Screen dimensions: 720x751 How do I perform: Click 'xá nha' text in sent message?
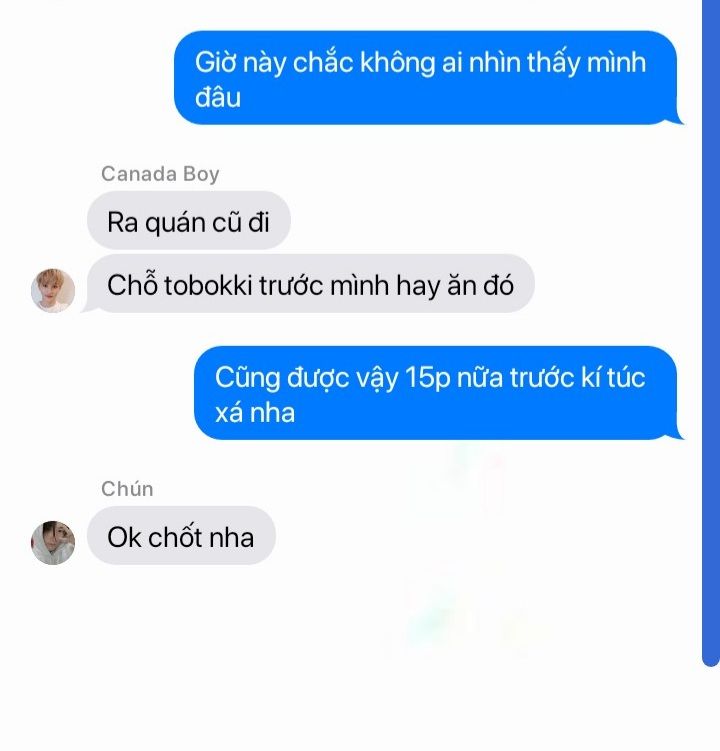tap(255, 413)
